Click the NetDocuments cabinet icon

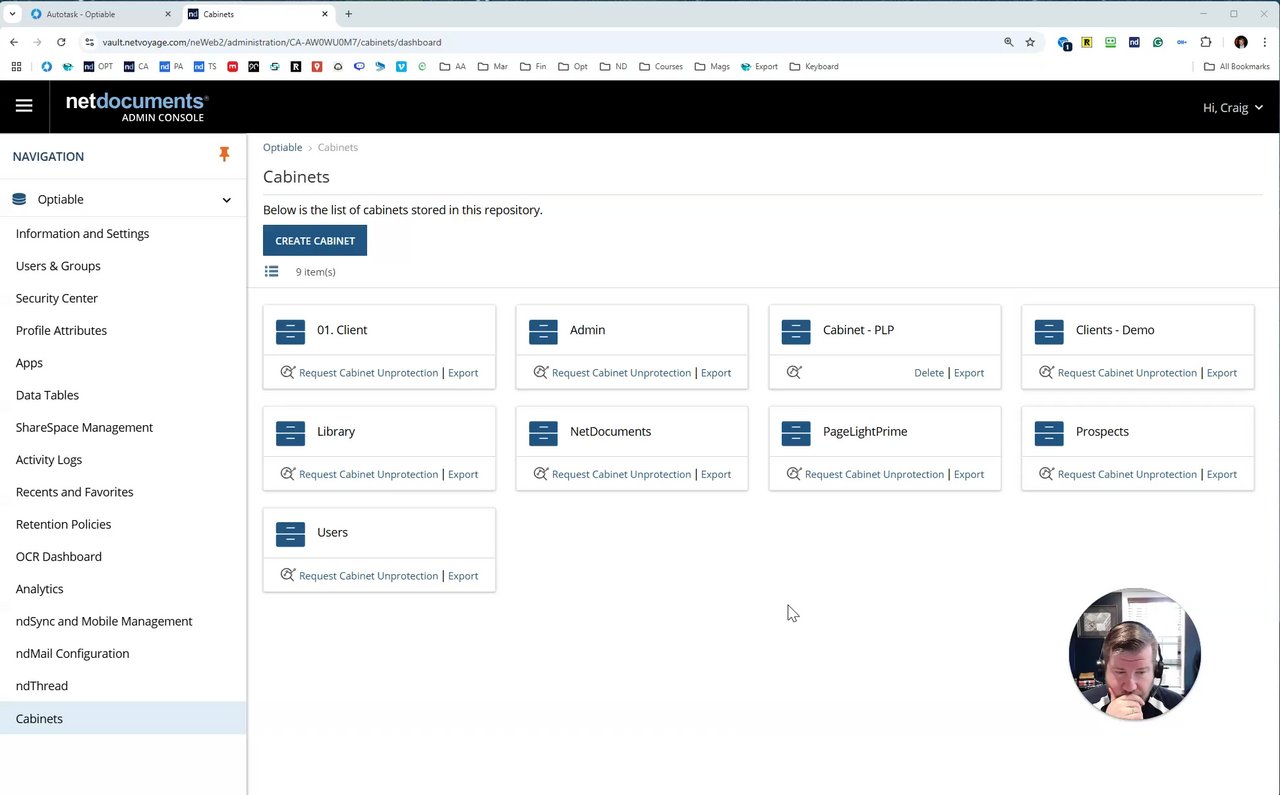pos(543,432)
